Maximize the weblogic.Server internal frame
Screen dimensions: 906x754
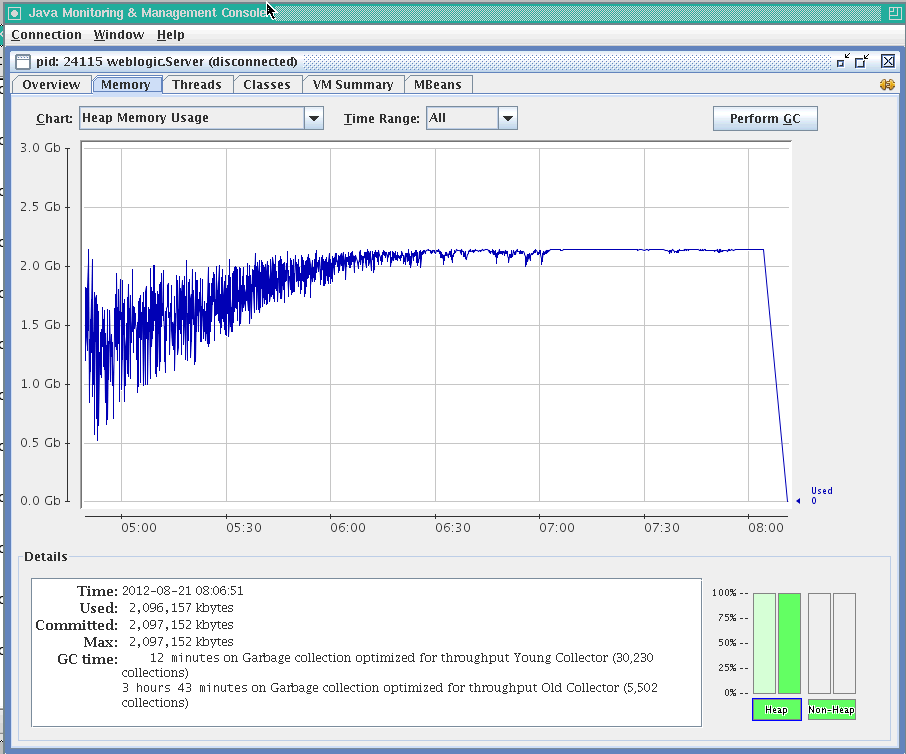coord(862,61)
